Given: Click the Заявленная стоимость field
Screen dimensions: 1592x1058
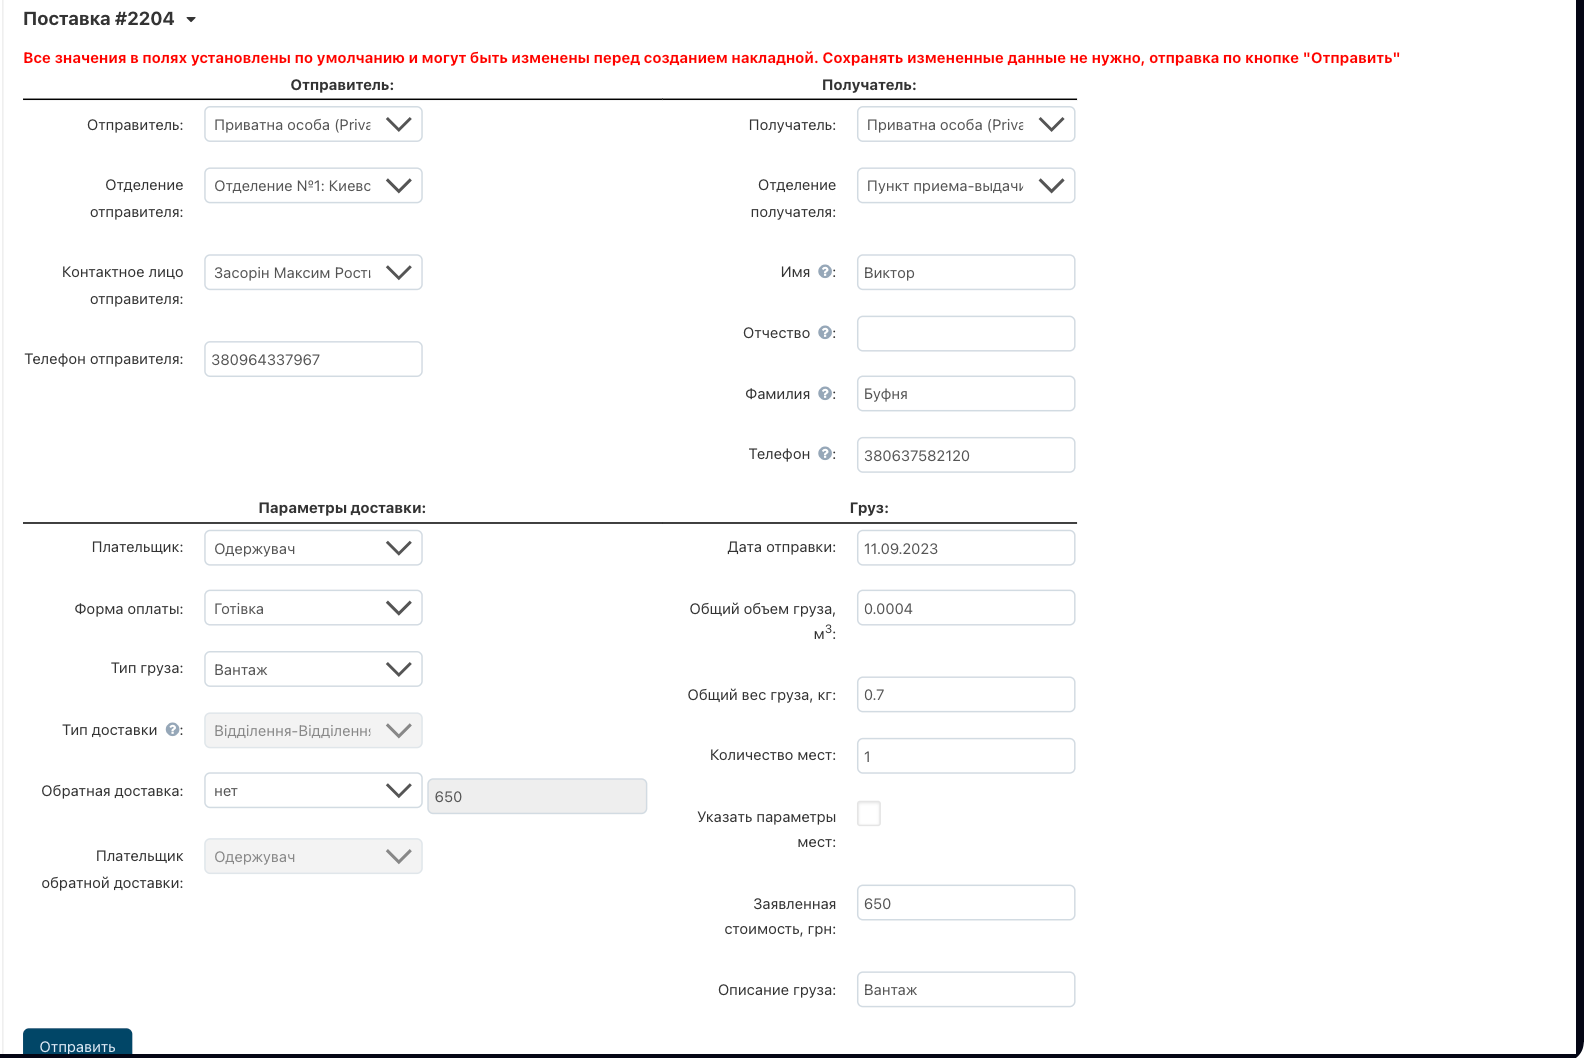Looking at the screenshot, I should pos(965,903).
